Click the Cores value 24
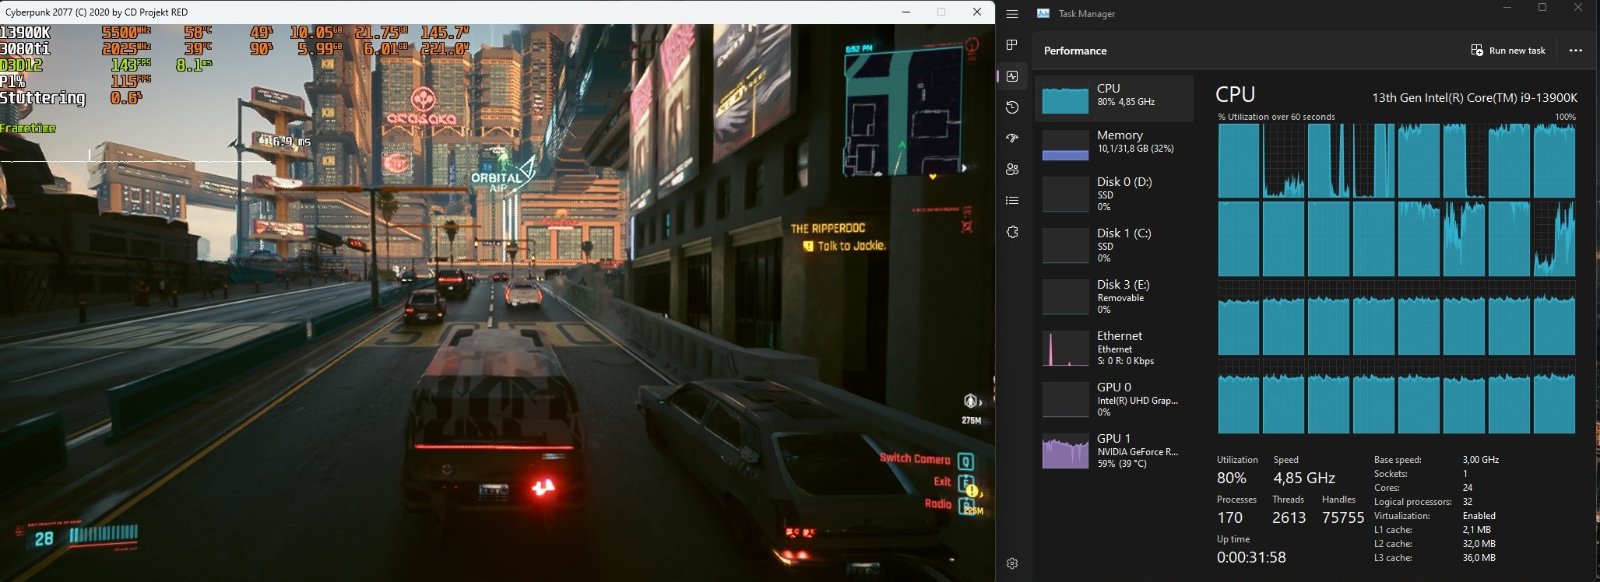Screen dimensions: 1600x582 pyautogui.click(x=1468, y=488)
